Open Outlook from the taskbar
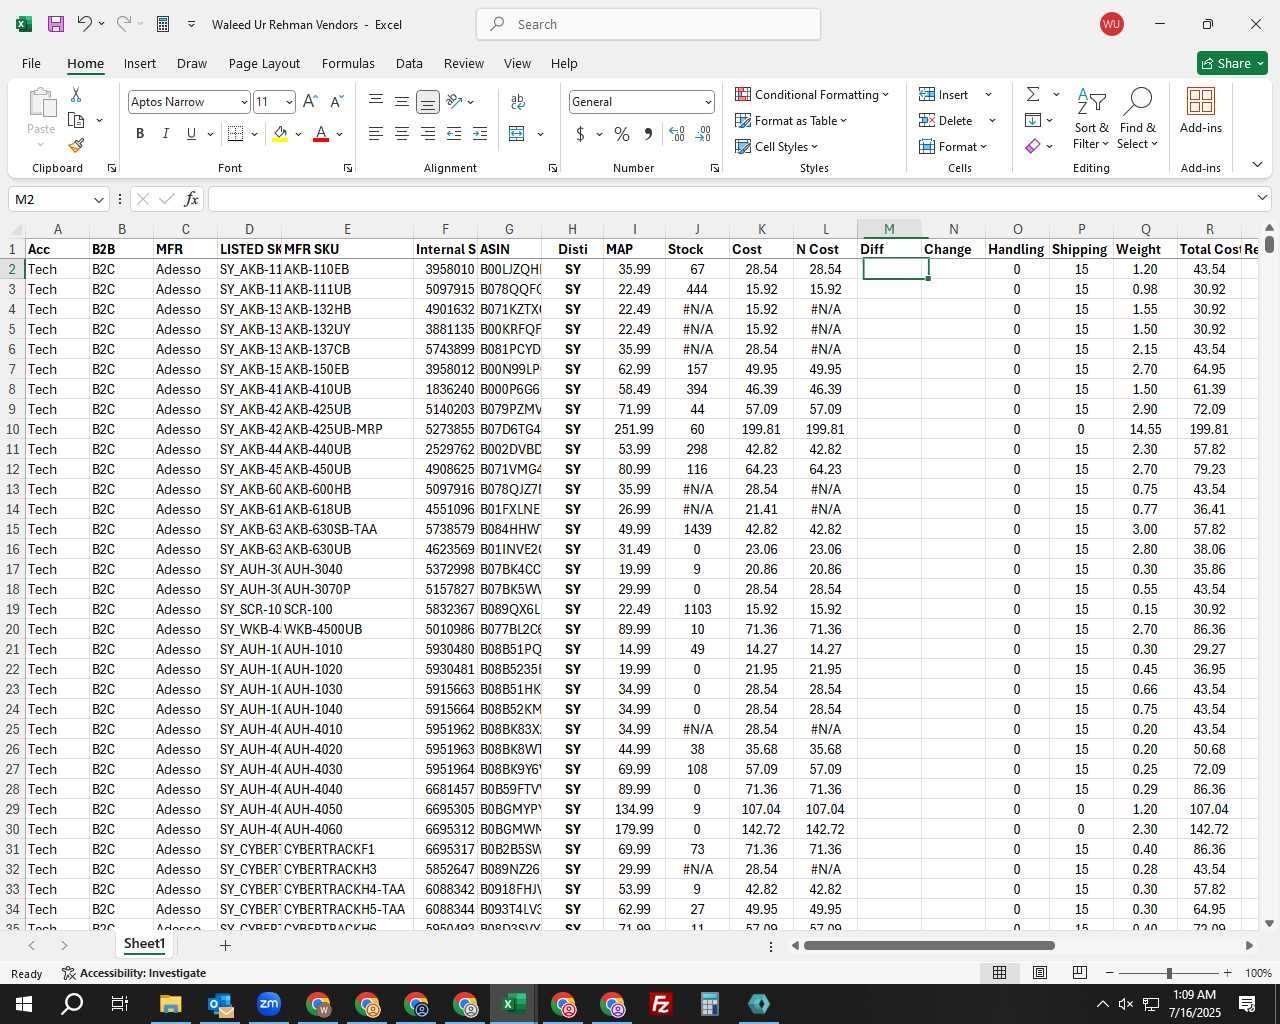The height and width of the screenshot is (1024, 1280). point(220,1004)
